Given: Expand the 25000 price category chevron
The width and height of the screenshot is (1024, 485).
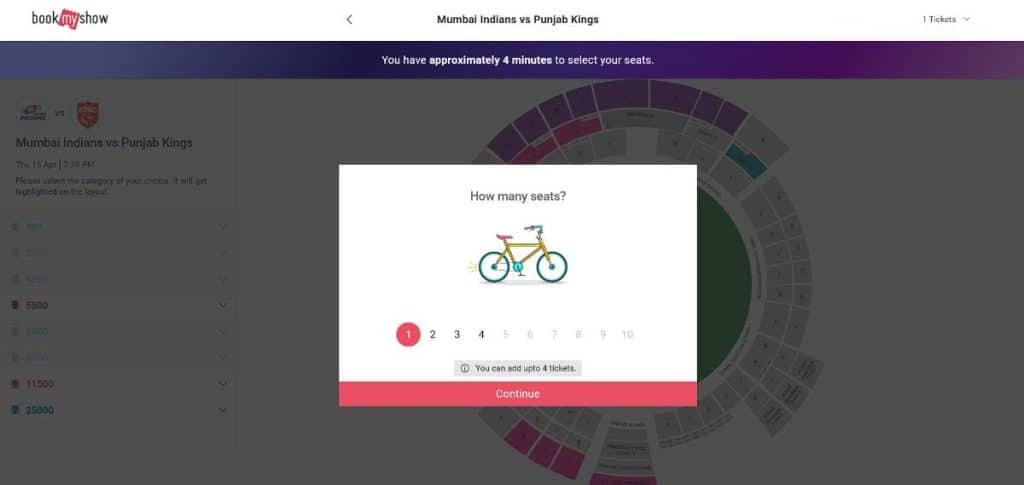Looking at the screenshot, I should click(x=223, y=410).
